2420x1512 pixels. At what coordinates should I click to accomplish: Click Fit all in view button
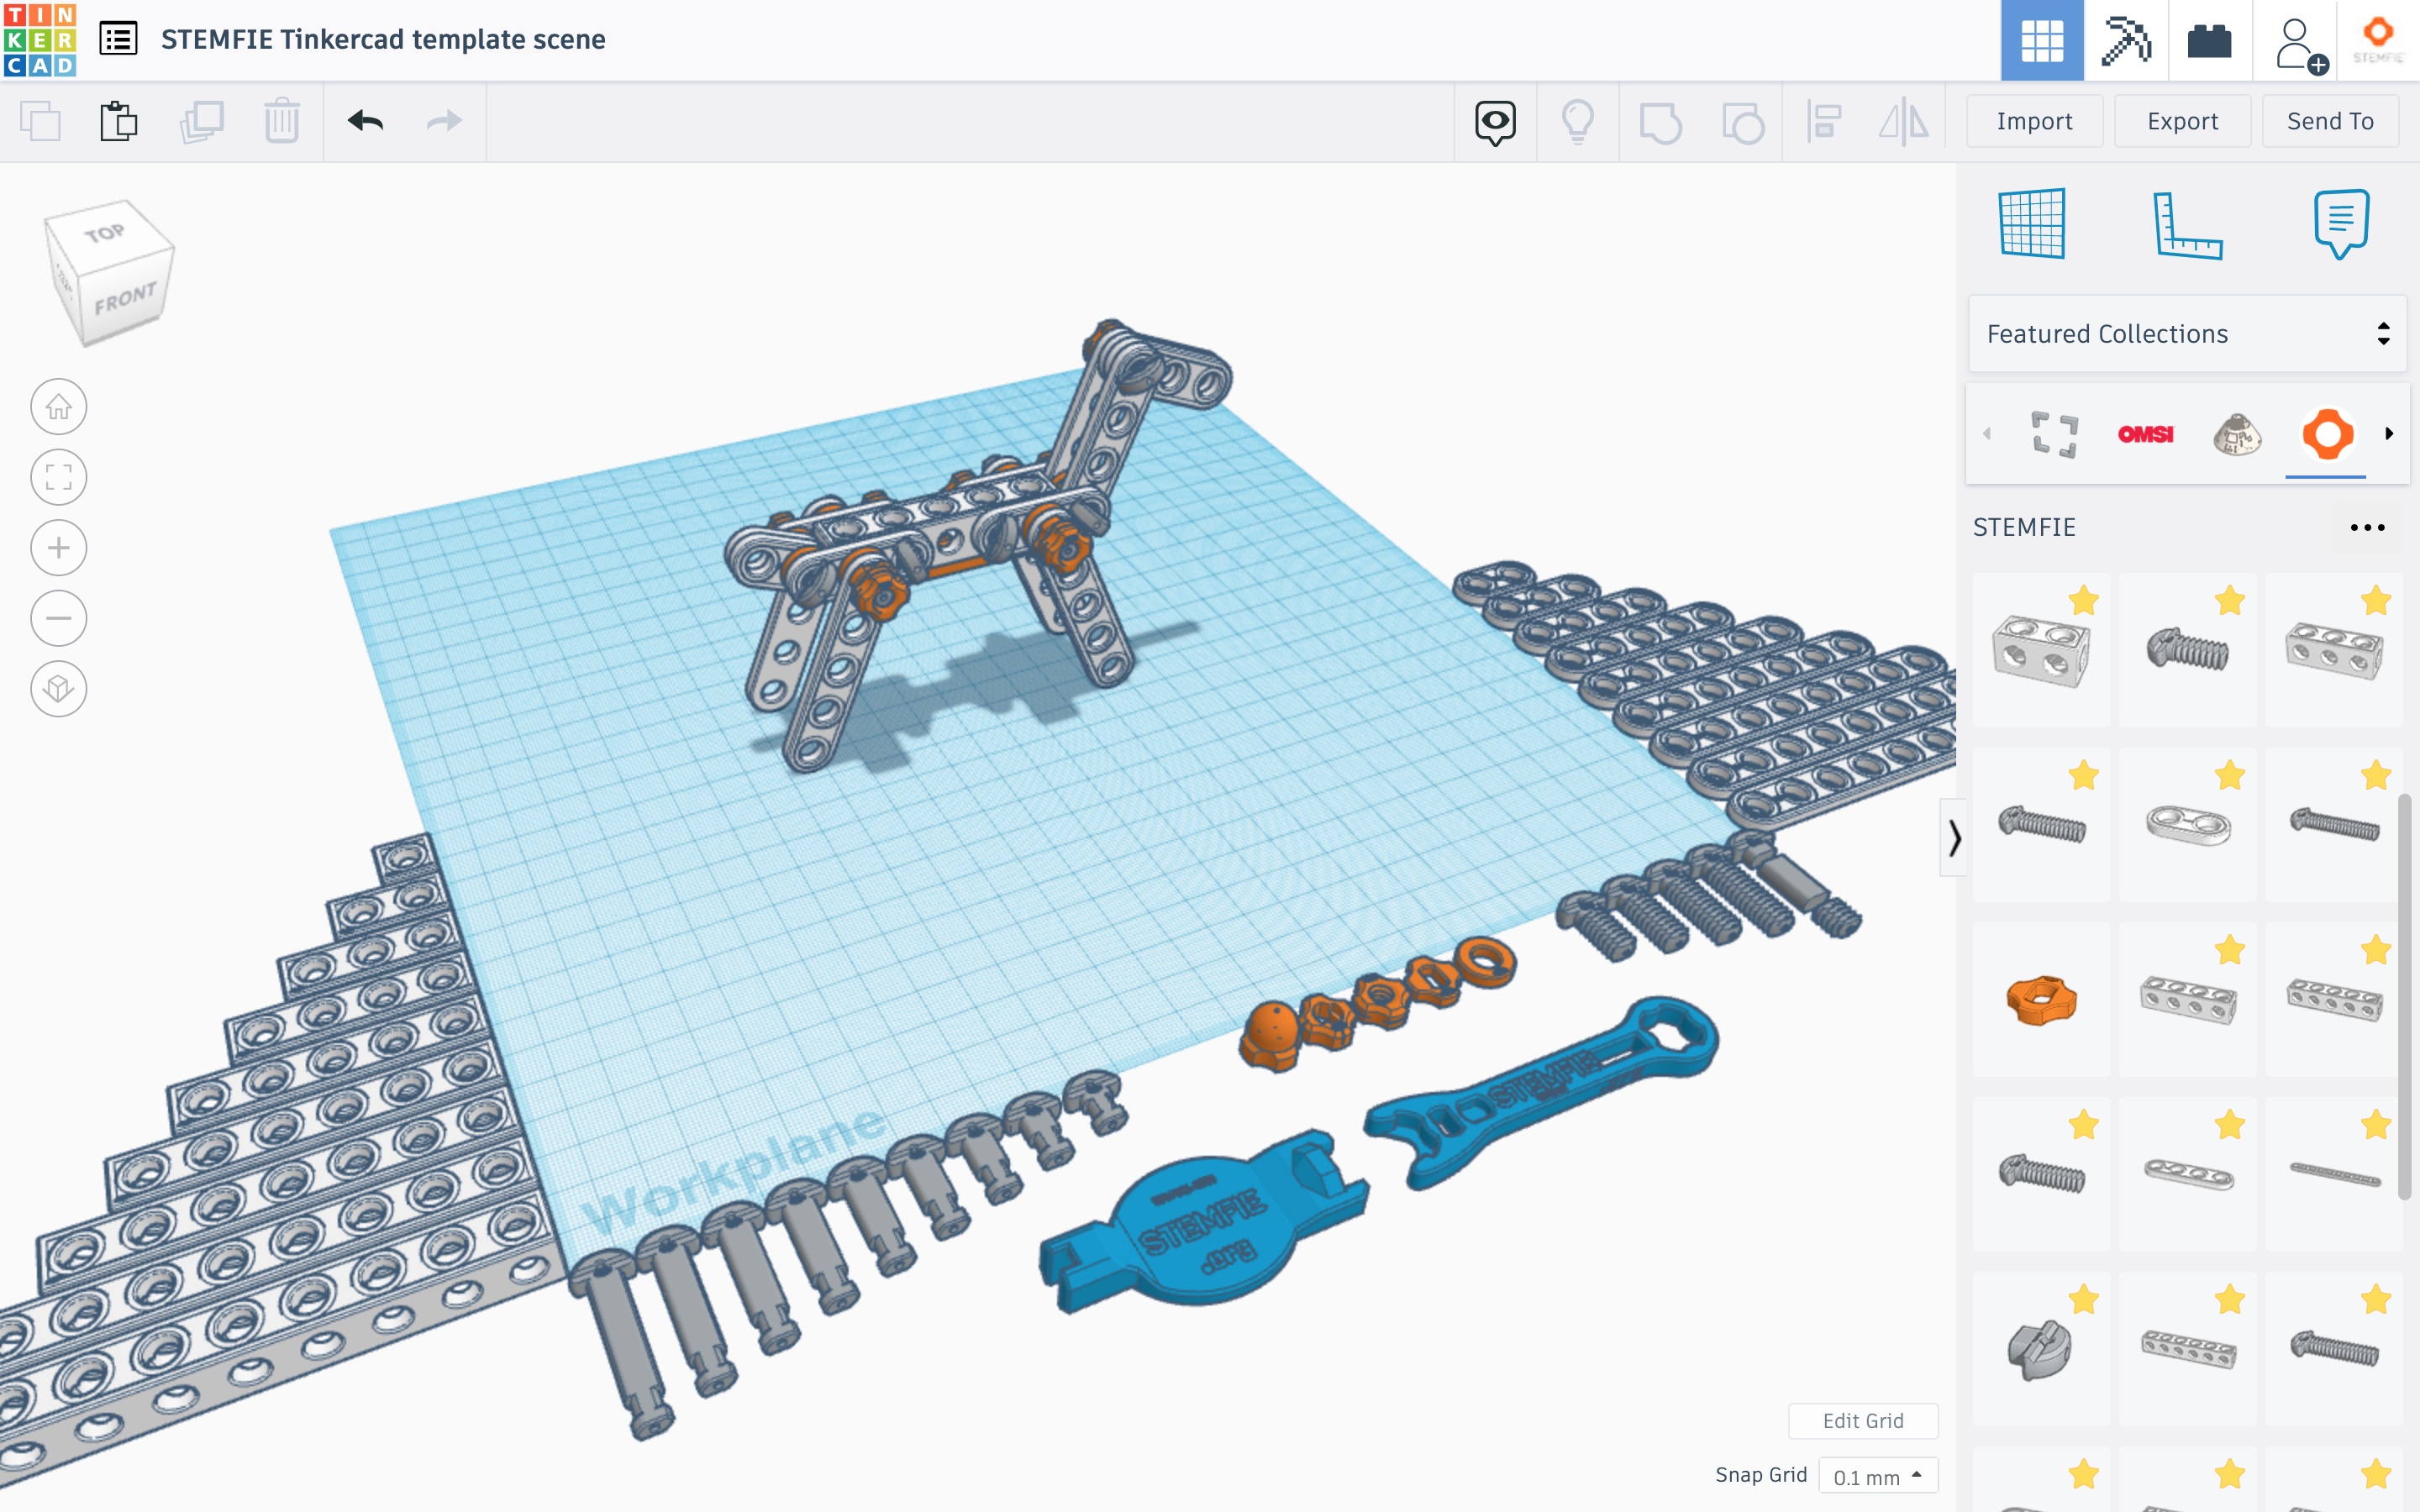click(x=59, y=477)
